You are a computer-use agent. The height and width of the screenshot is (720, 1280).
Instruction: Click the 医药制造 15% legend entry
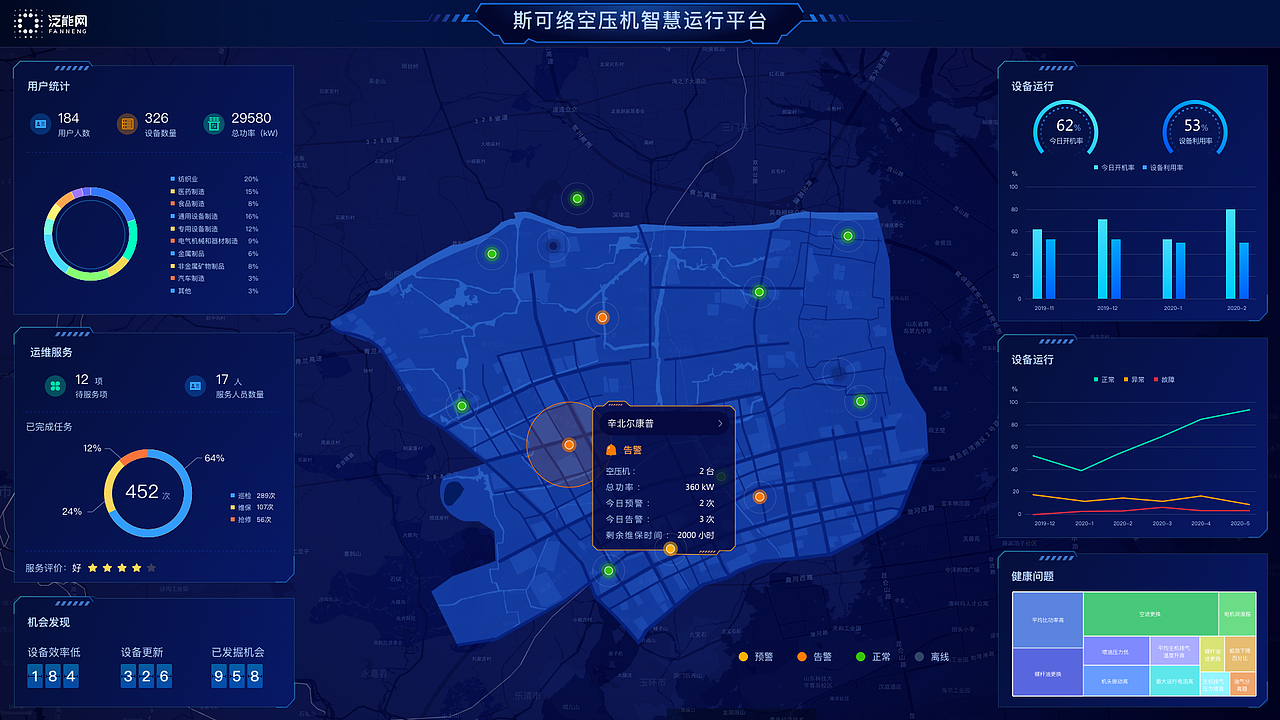pyautogui.click(x=214, y=191)
